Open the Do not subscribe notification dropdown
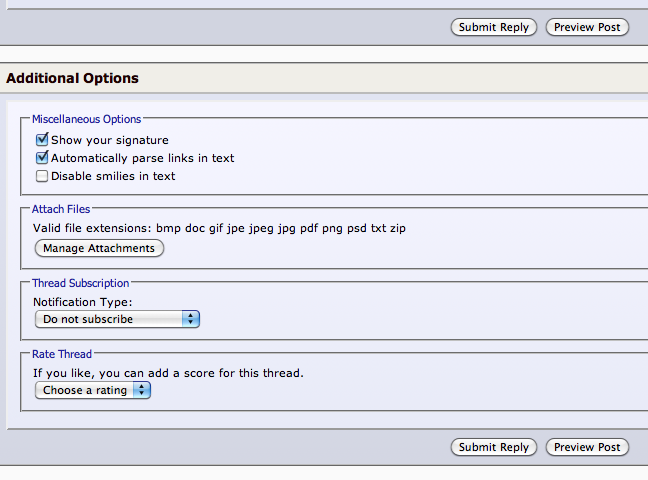Image resolution: width=648 pixels, height=480 pixels. coord(117,319)
